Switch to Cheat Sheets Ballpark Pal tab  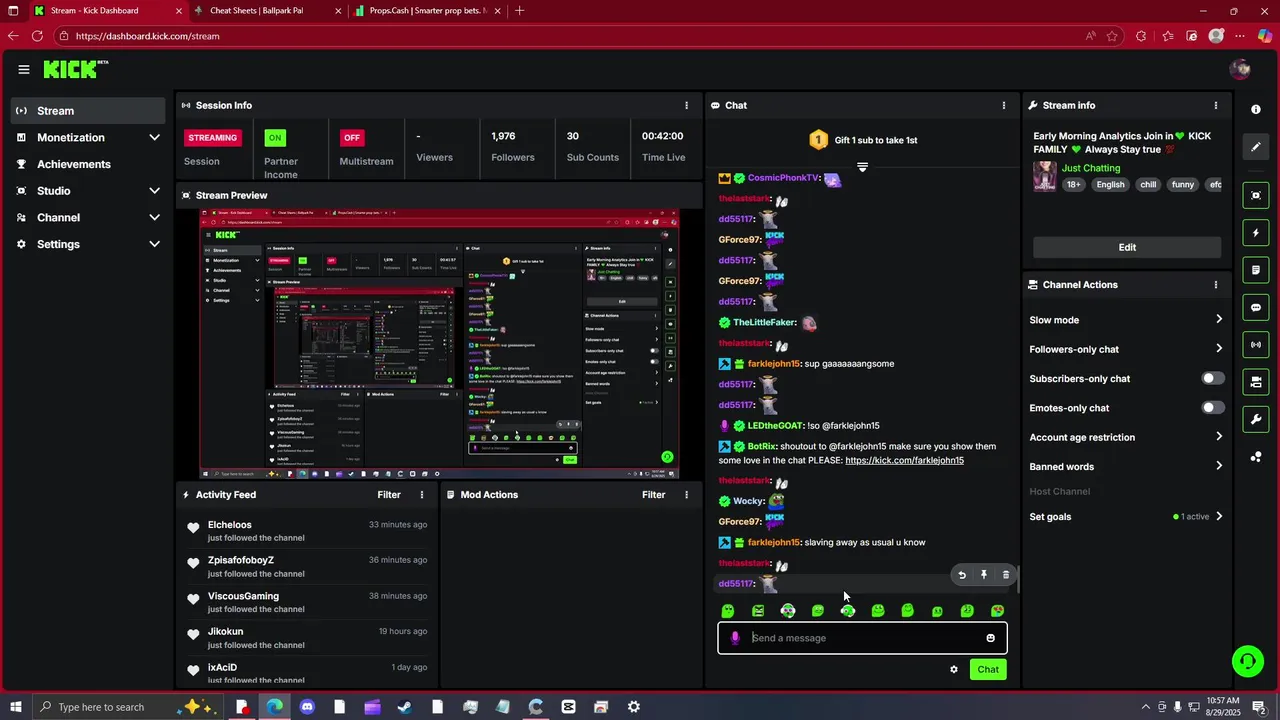(x=268, y=11)
